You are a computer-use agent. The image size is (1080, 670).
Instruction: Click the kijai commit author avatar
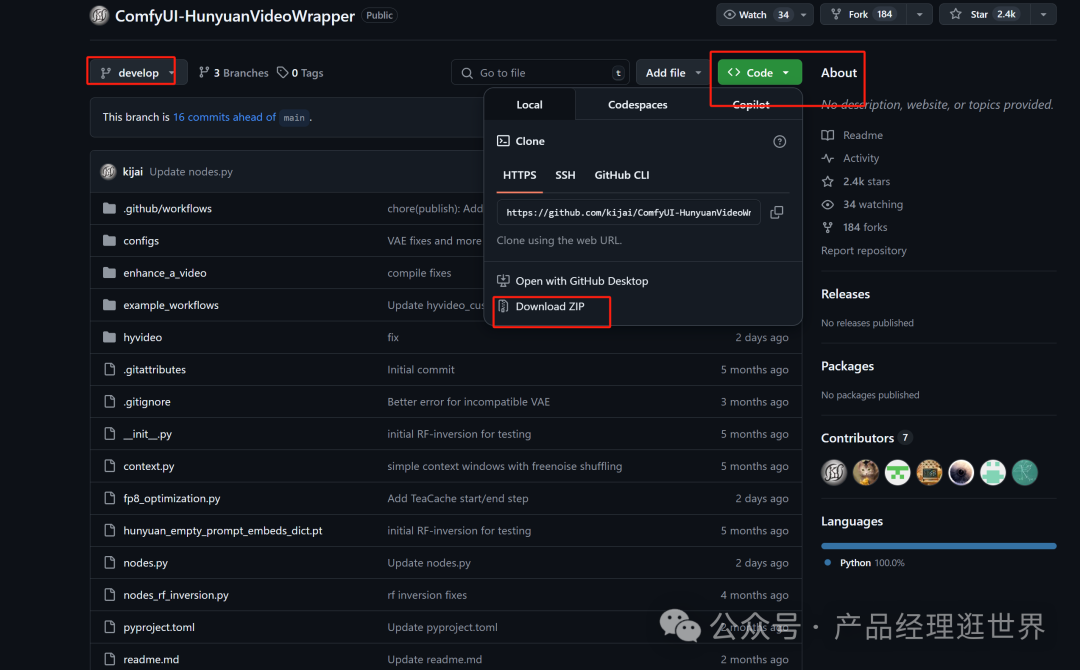(x=108, y=171)
